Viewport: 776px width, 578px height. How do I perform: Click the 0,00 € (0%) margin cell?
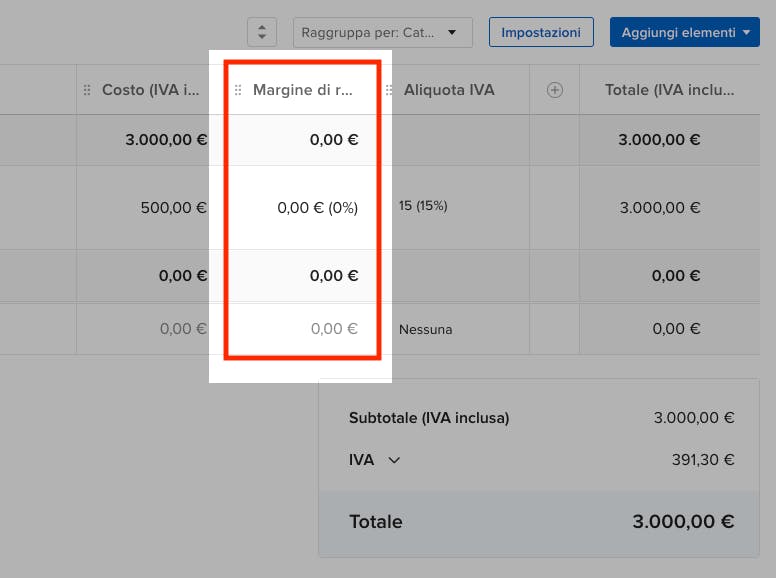click(x=317, y=208)
